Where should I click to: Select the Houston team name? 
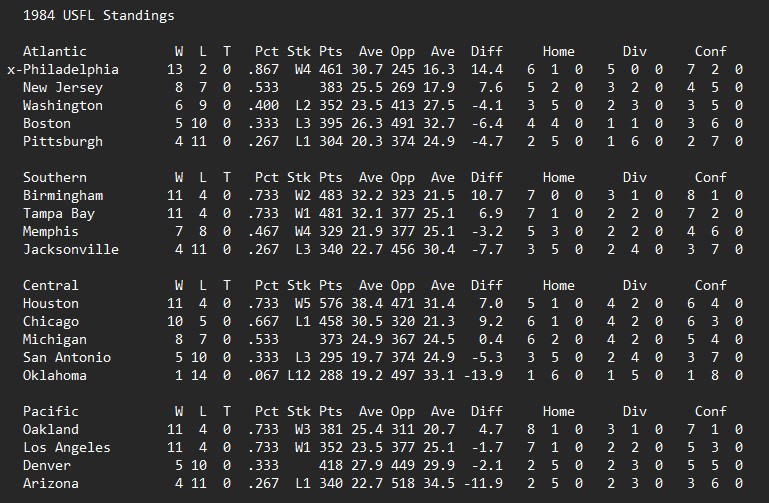[x=50, y=303]
